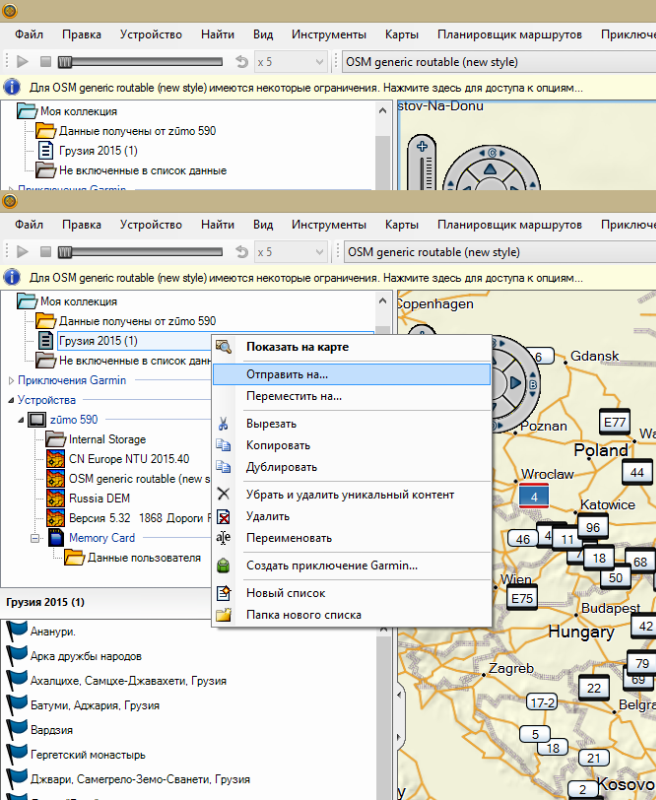Expand the 'Приключения Garmin' section

tap(11, 380)
